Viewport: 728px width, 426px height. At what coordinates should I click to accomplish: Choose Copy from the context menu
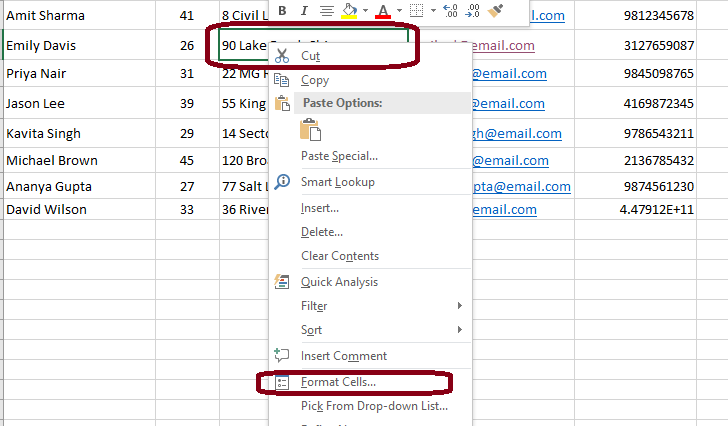(x=315, y=80)
